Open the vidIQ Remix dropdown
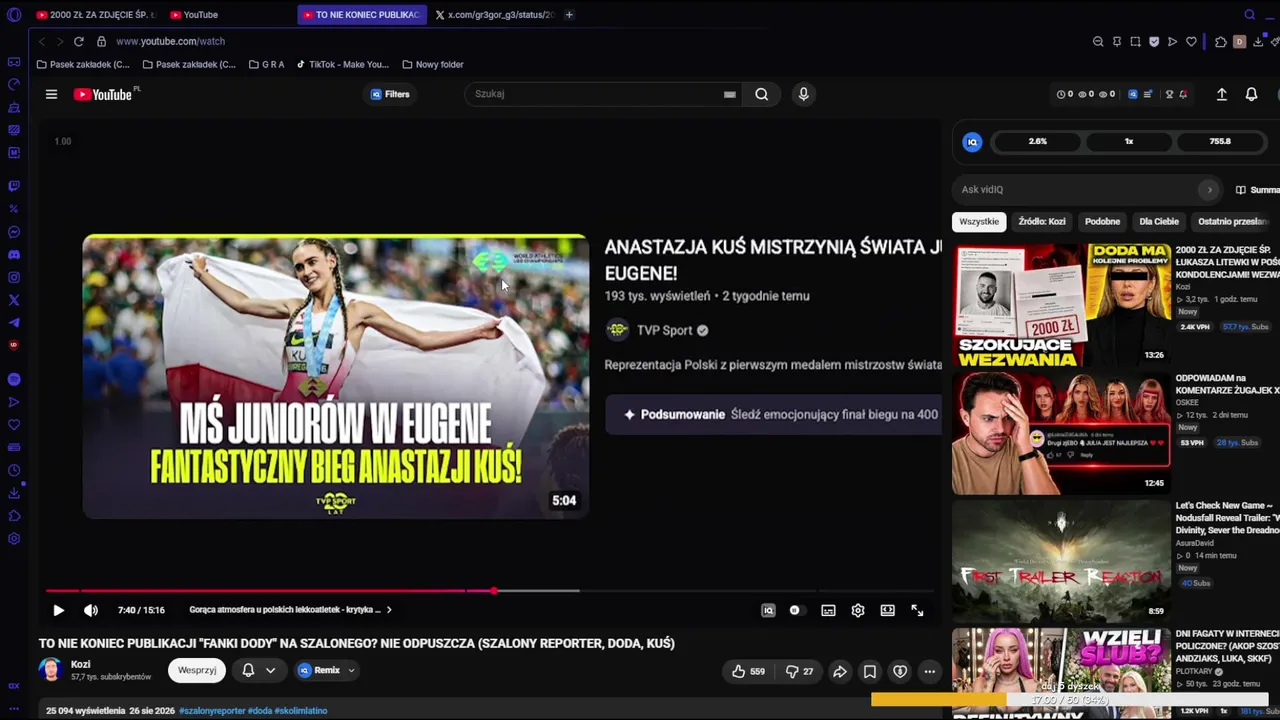The width and height of the screenshot is (1280, 720). coord(327,670)
